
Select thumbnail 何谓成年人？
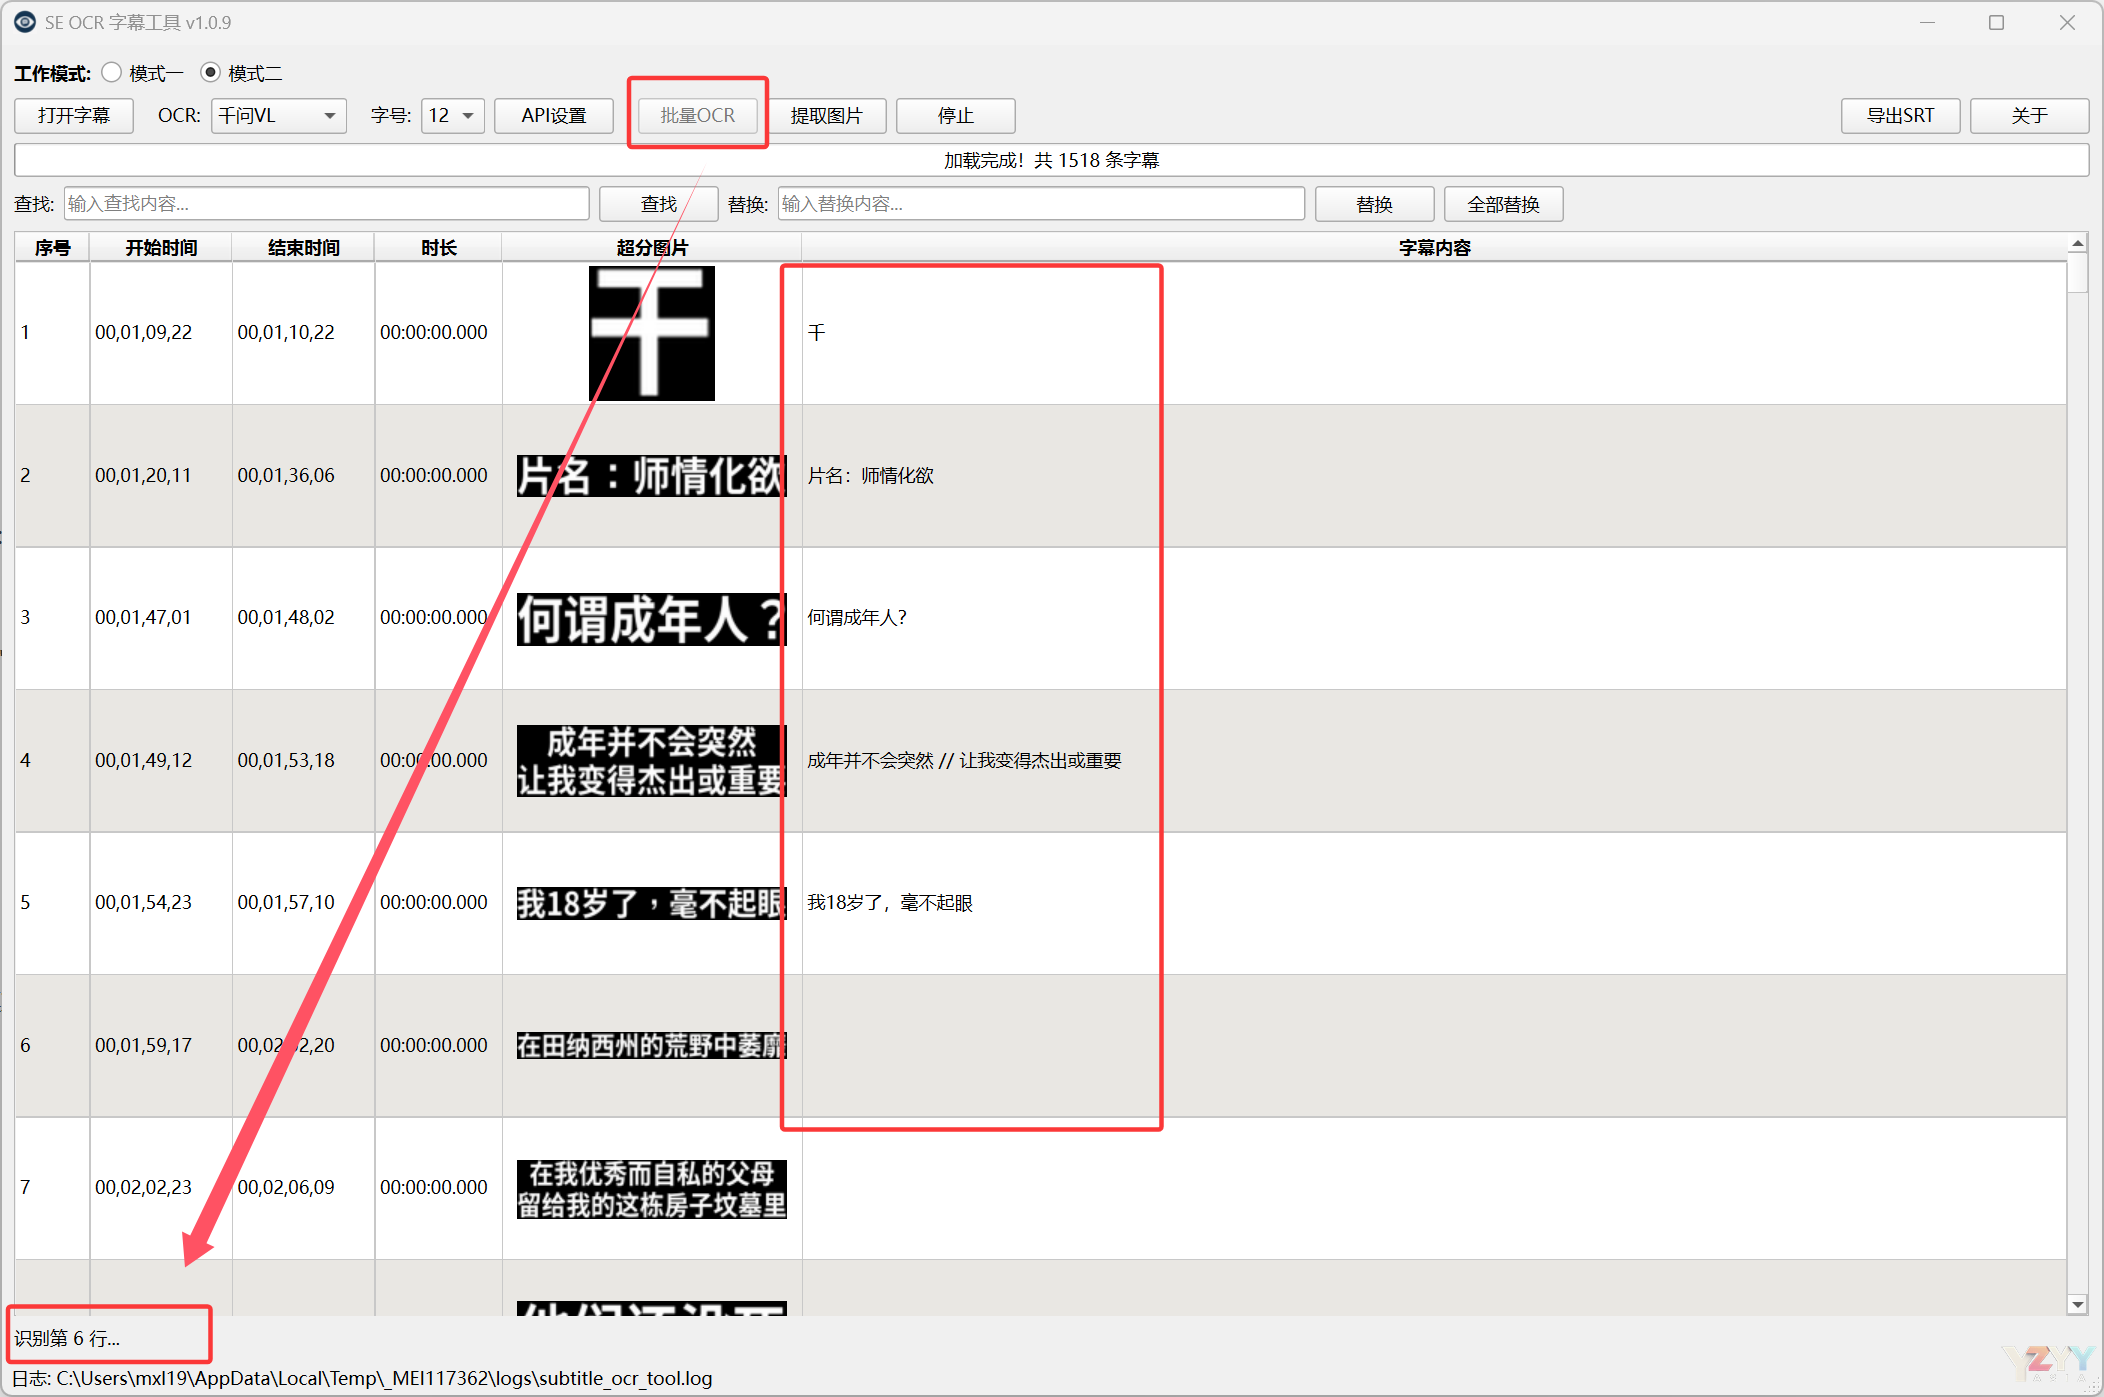click(652, 619)
